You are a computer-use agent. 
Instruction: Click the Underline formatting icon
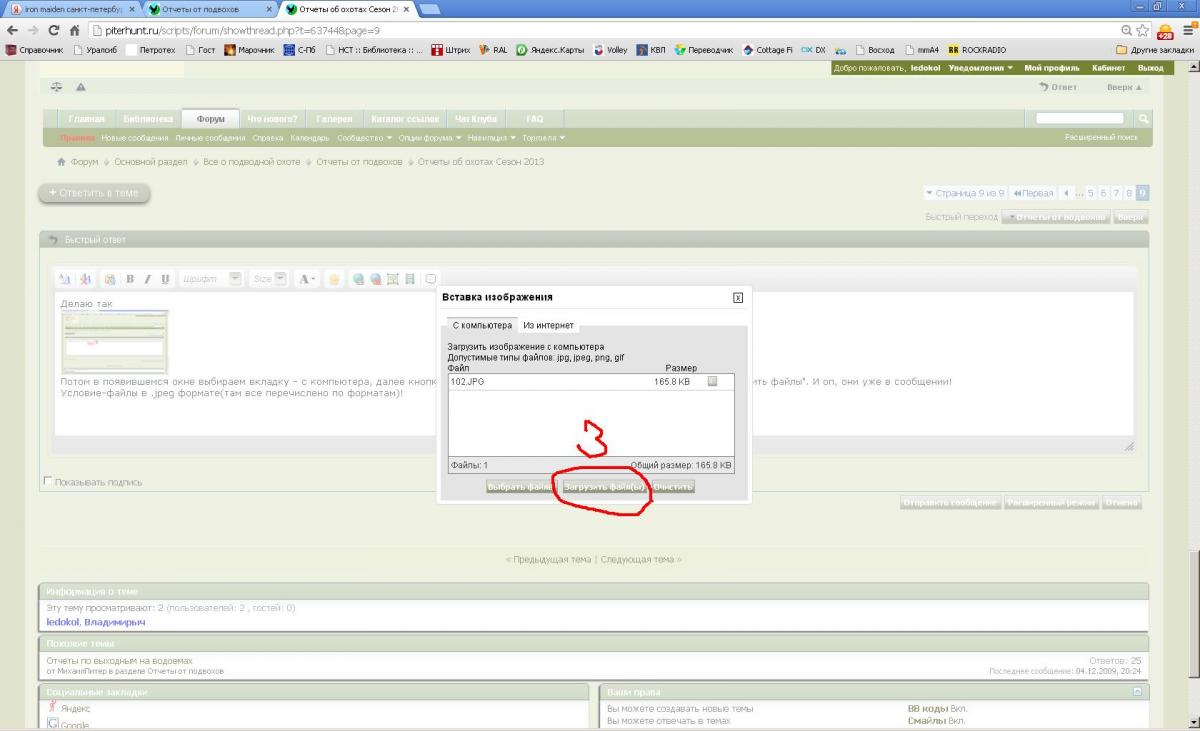pos(165,279)
